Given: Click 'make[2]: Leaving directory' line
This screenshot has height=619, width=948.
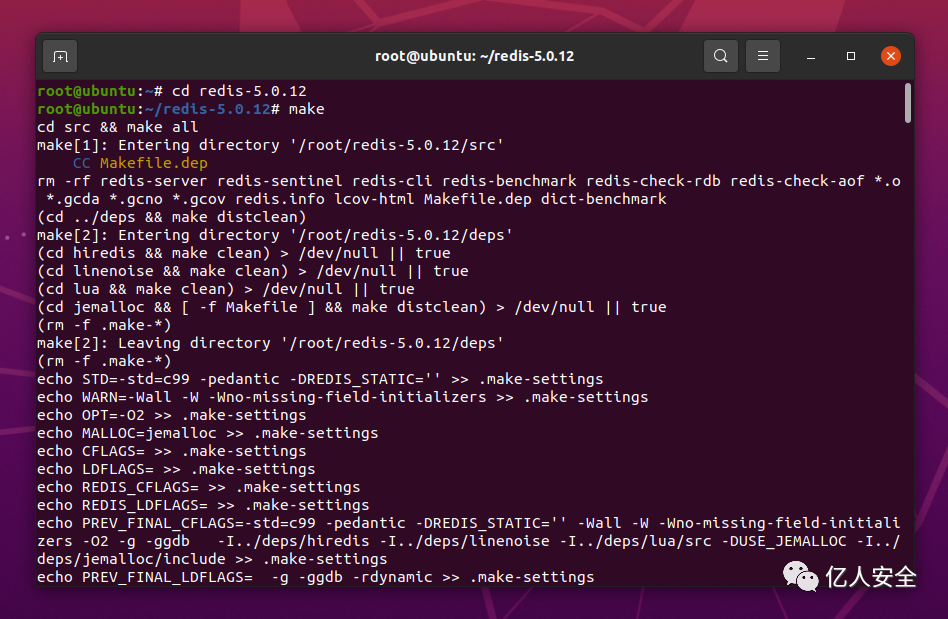Looking at the screenshot, I should coord(270,343).
